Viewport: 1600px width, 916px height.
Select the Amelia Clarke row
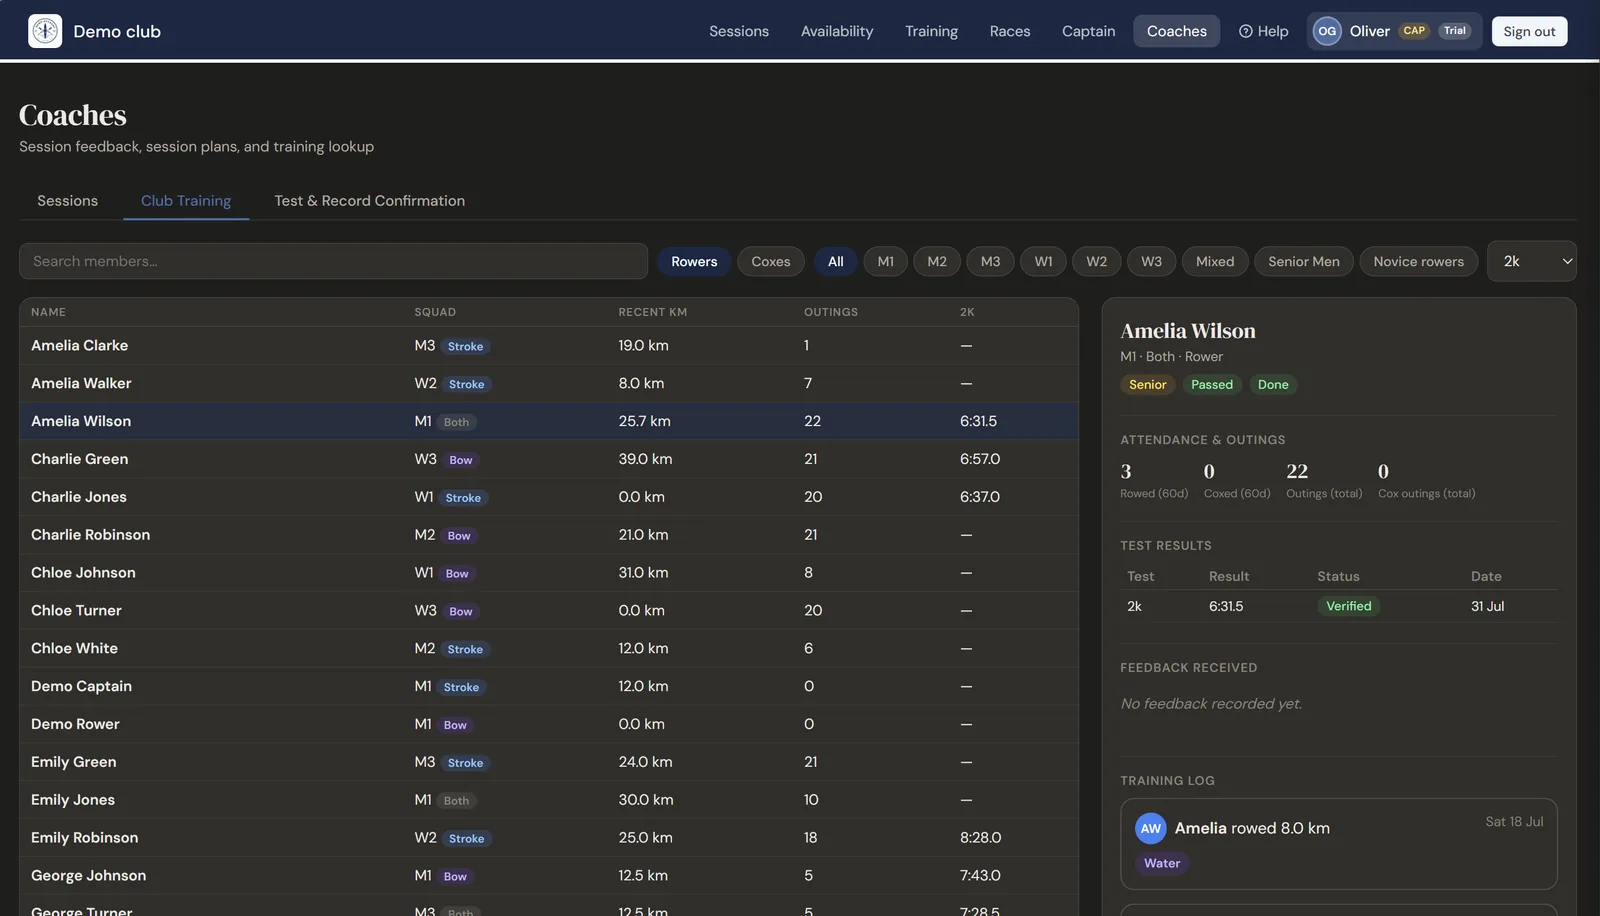(x=549, y=345)
